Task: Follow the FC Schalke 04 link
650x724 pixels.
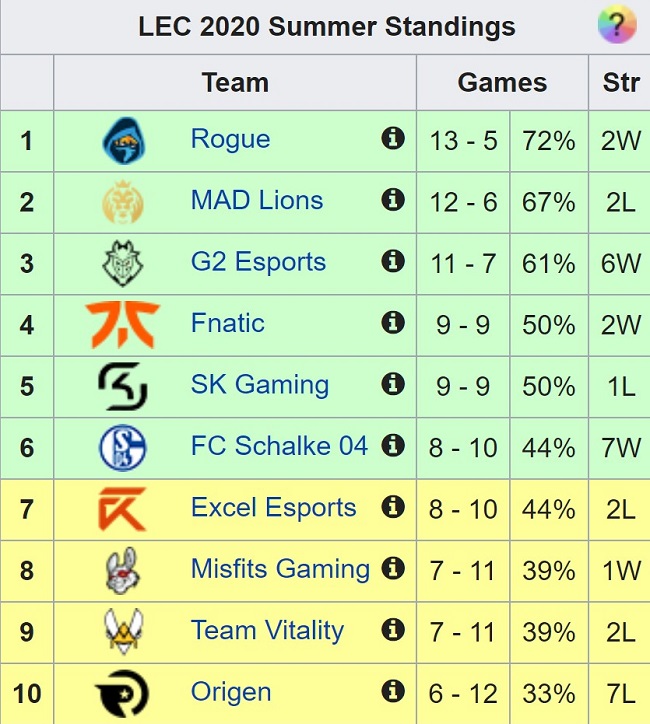Action: point(279,446)
